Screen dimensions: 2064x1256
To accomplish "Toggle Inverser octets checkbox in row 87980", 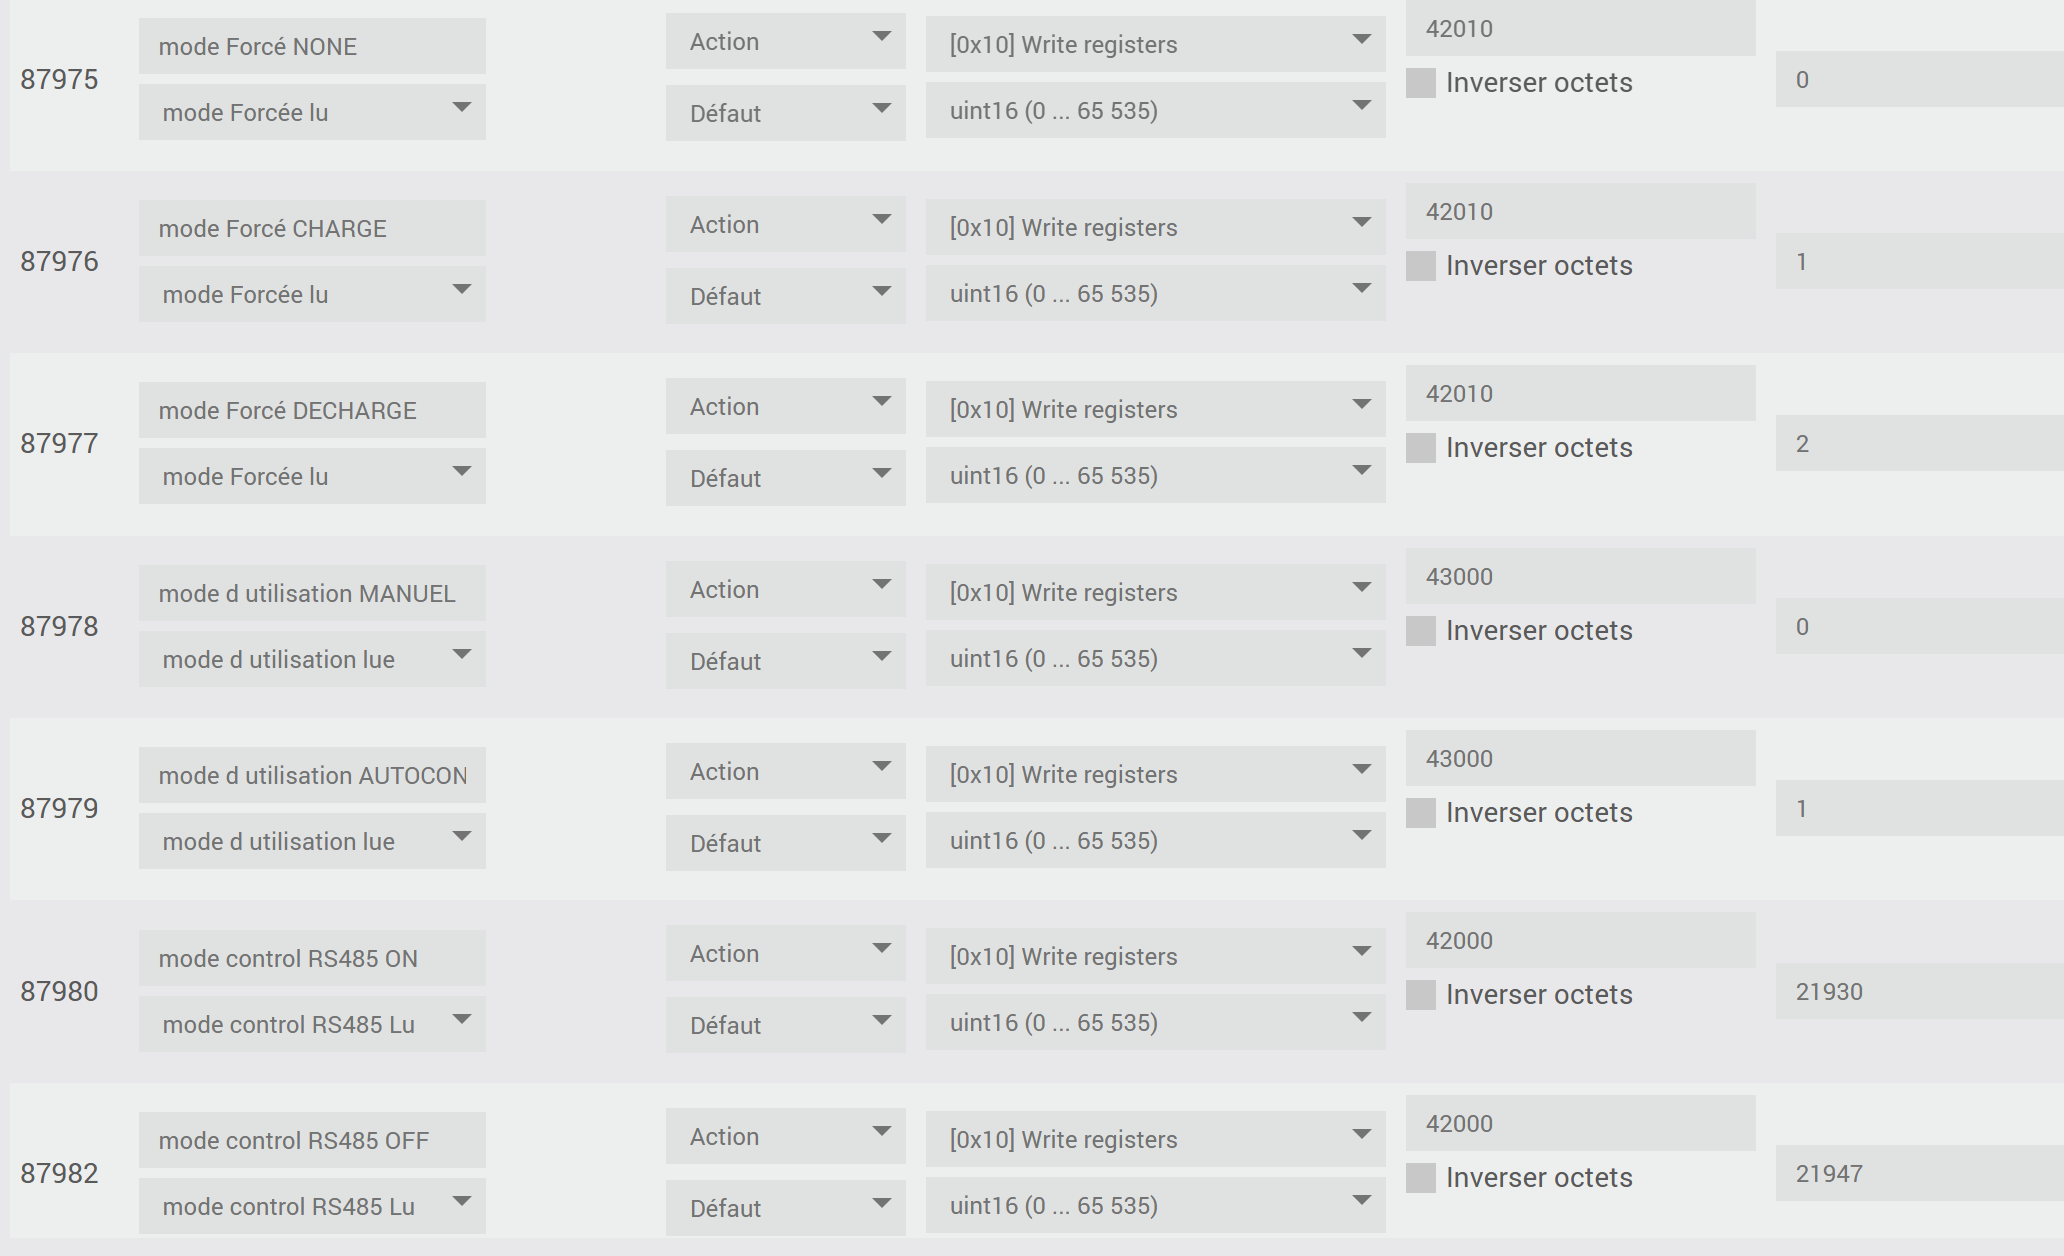I will (1420, 995).
